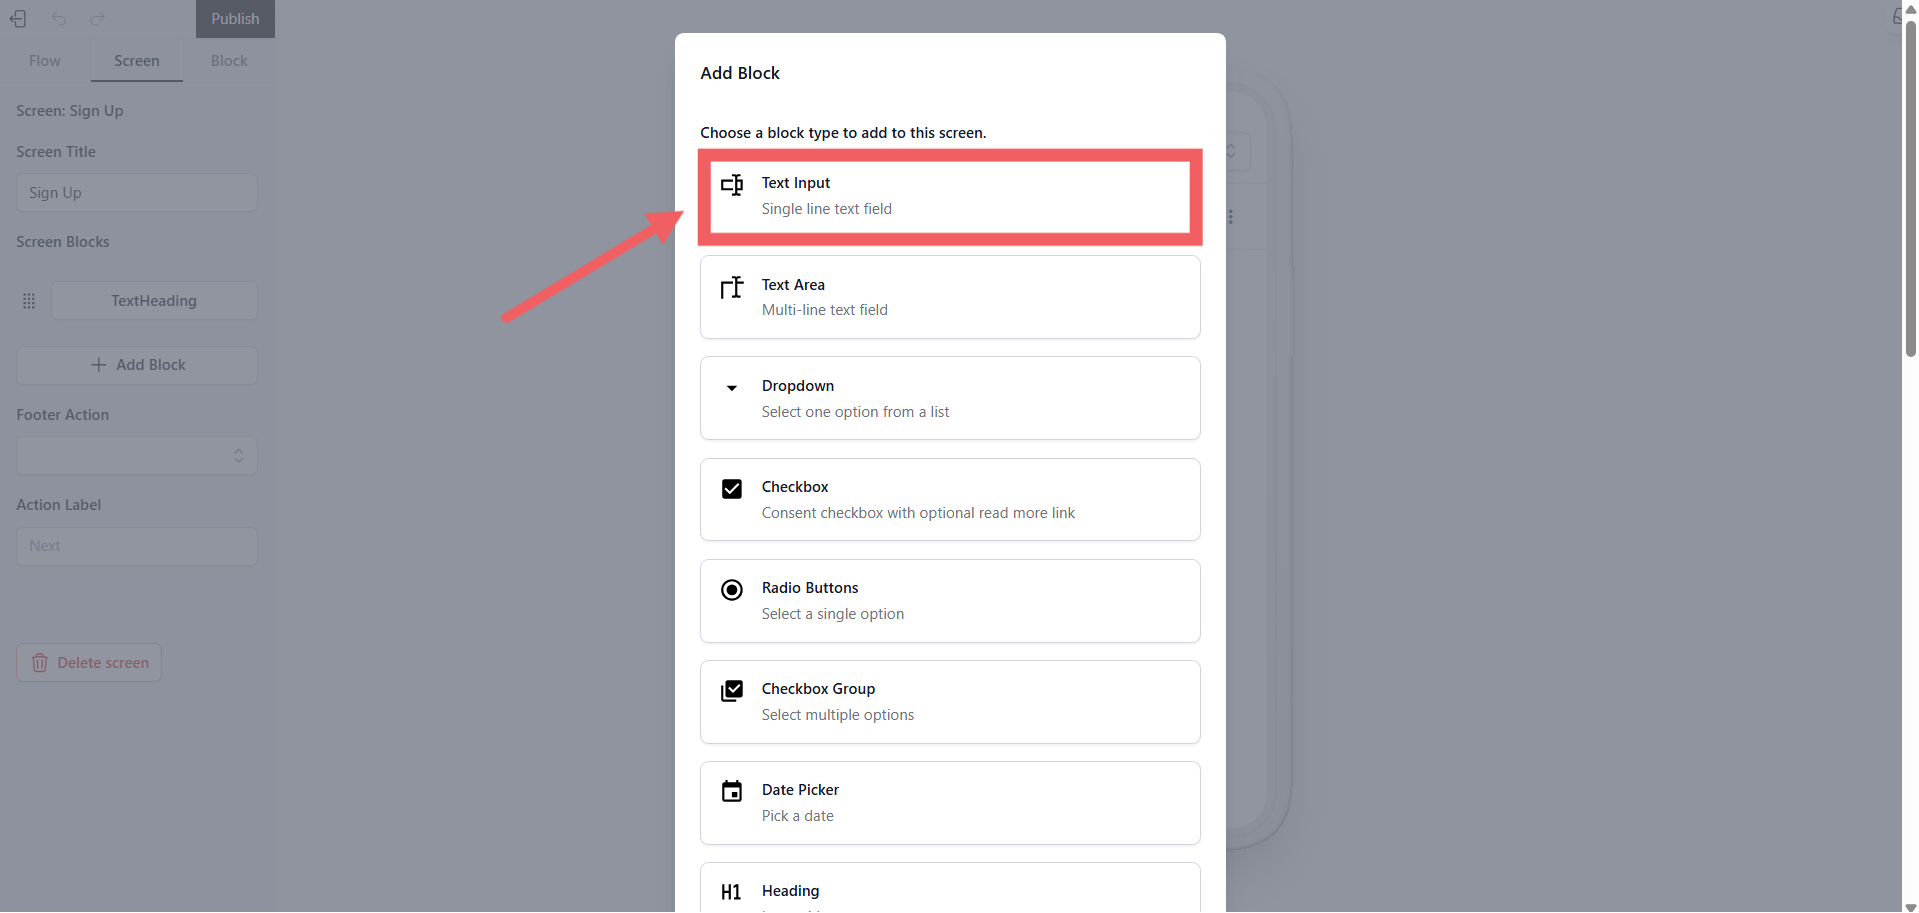
Task: Select the TextHeading block
Action: (x=154, y=301)
